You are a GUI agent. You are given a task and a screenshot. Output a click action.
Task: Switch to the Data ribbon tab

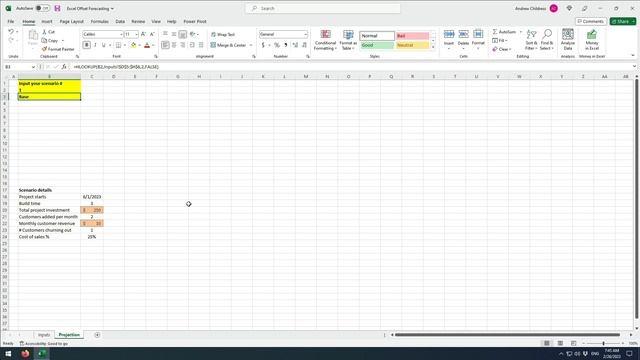click(120, 21)
